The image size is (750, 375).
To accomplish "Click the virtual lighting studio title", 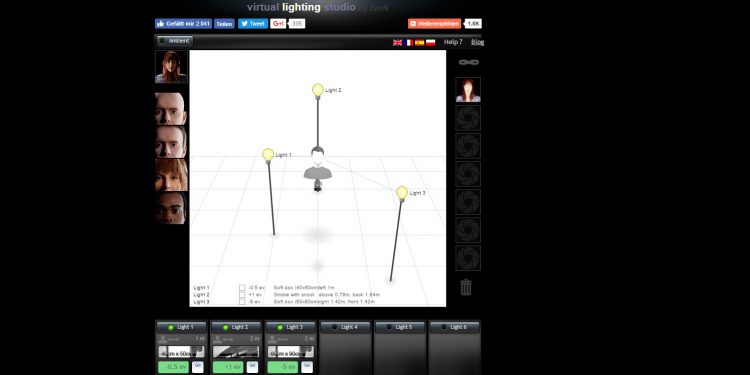I will (301, 7).
